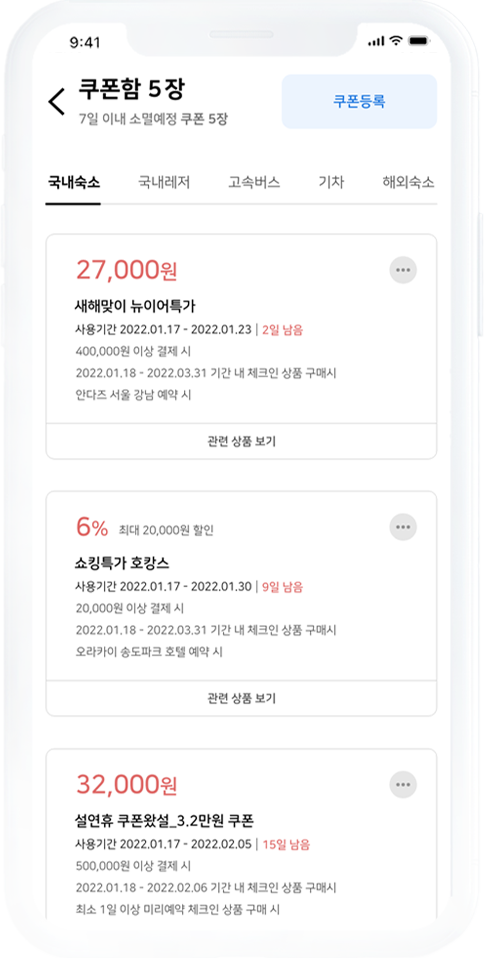Switch to the 고속버스 tab
This screenshot has height=958, width=484.
pyautogui.click(x=254, y=183)
